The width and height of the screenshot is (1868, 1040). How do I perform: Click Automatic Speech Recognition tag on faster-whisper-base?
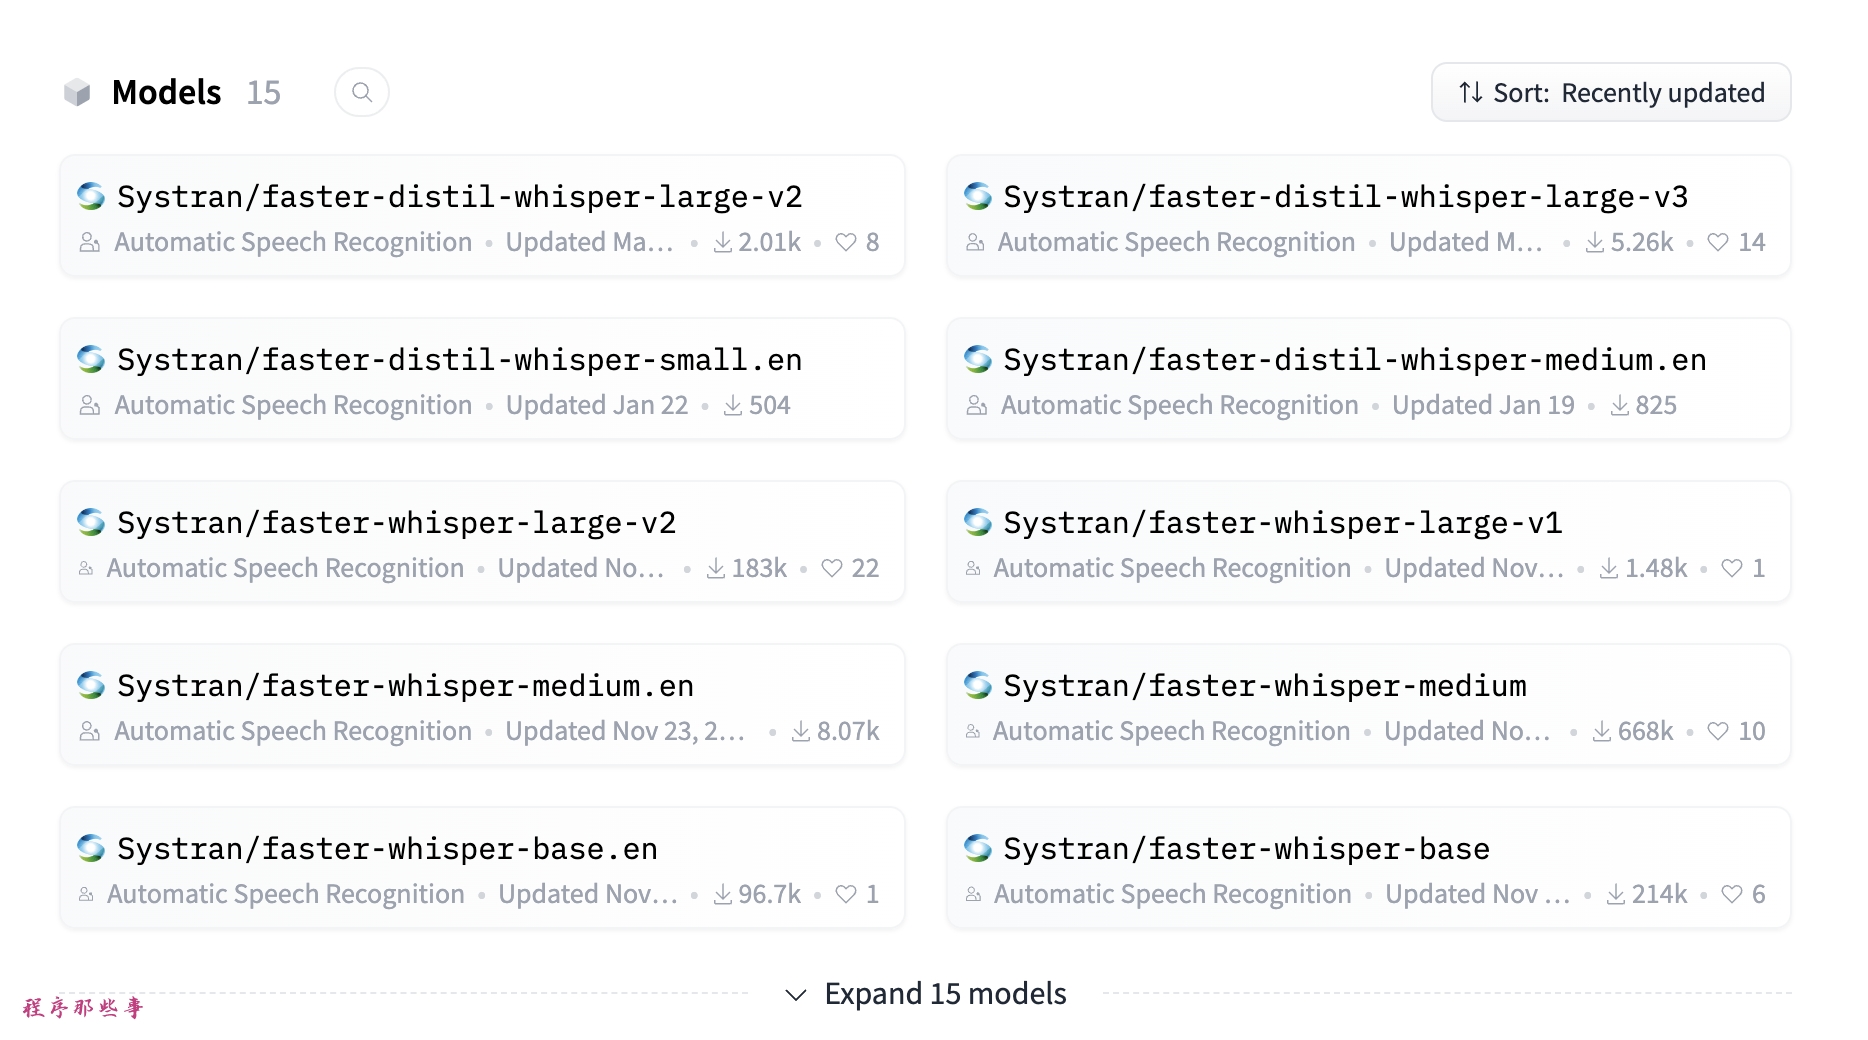click(1172, 894)
